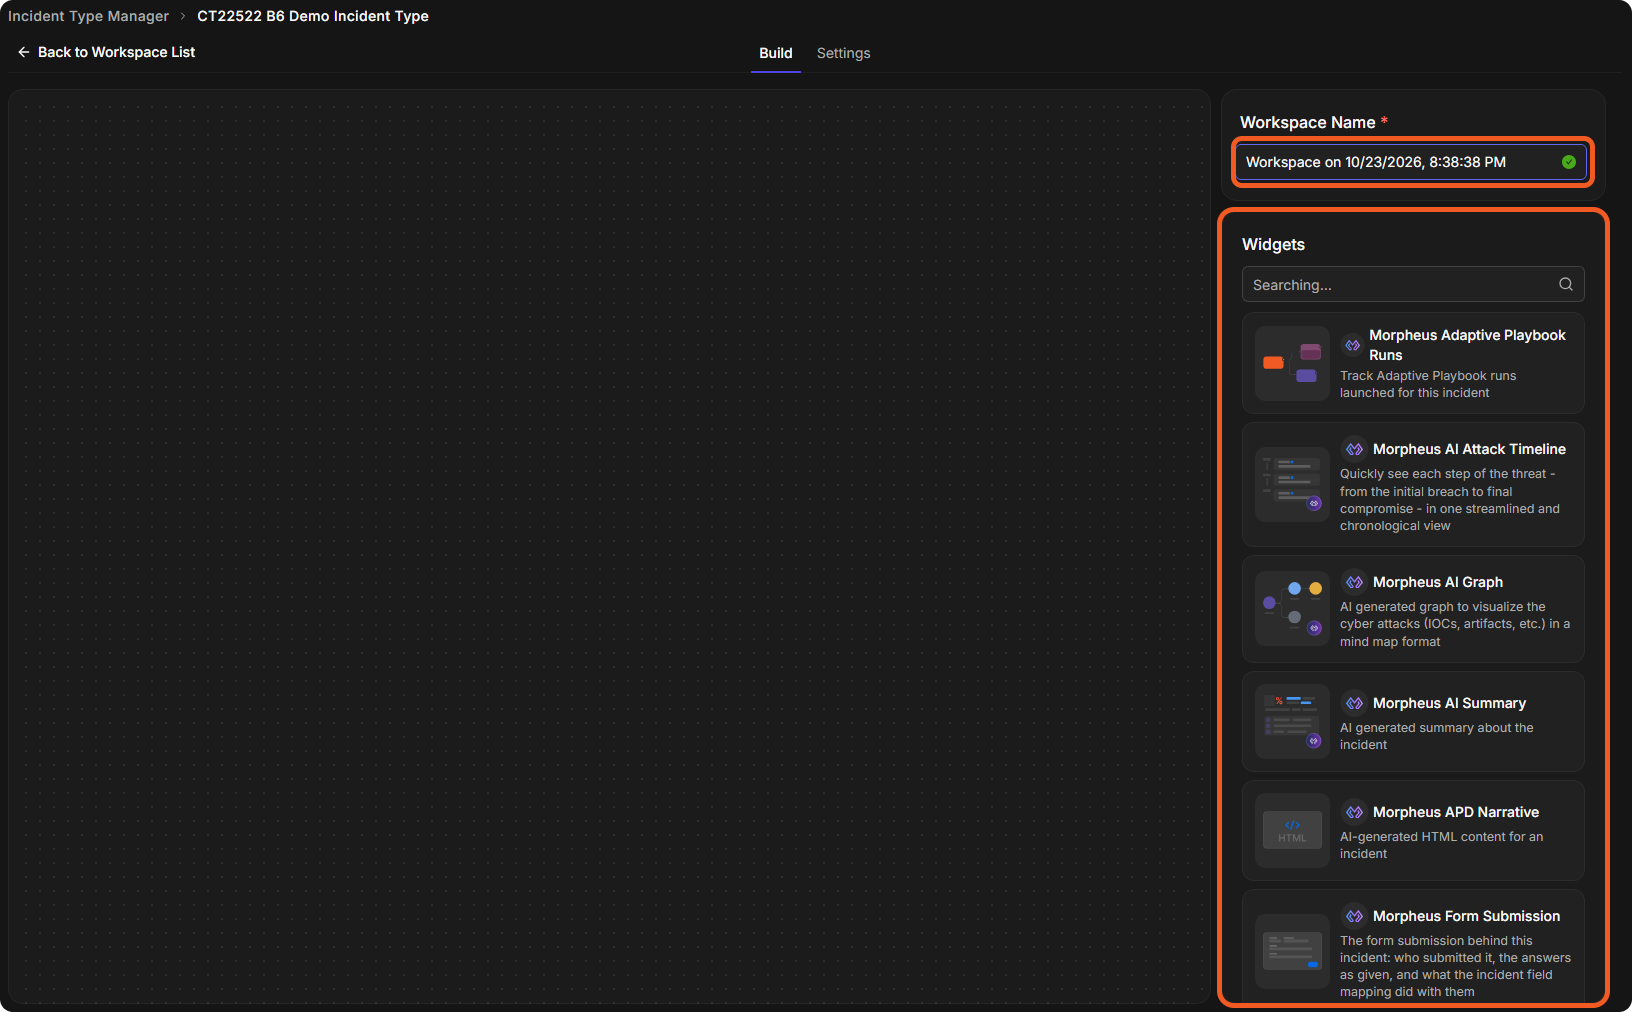
Task: Go back to Workspace List
Action: 106,52
